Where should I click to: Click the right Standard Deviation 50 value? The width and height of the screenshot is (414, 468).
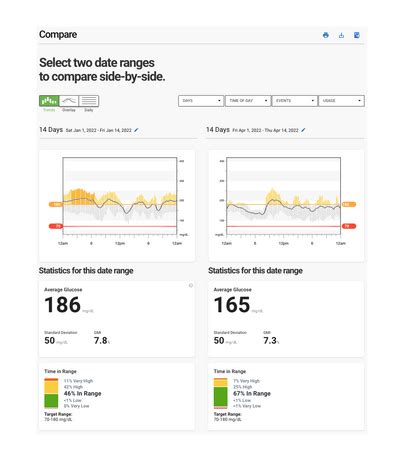click(219, 341)
